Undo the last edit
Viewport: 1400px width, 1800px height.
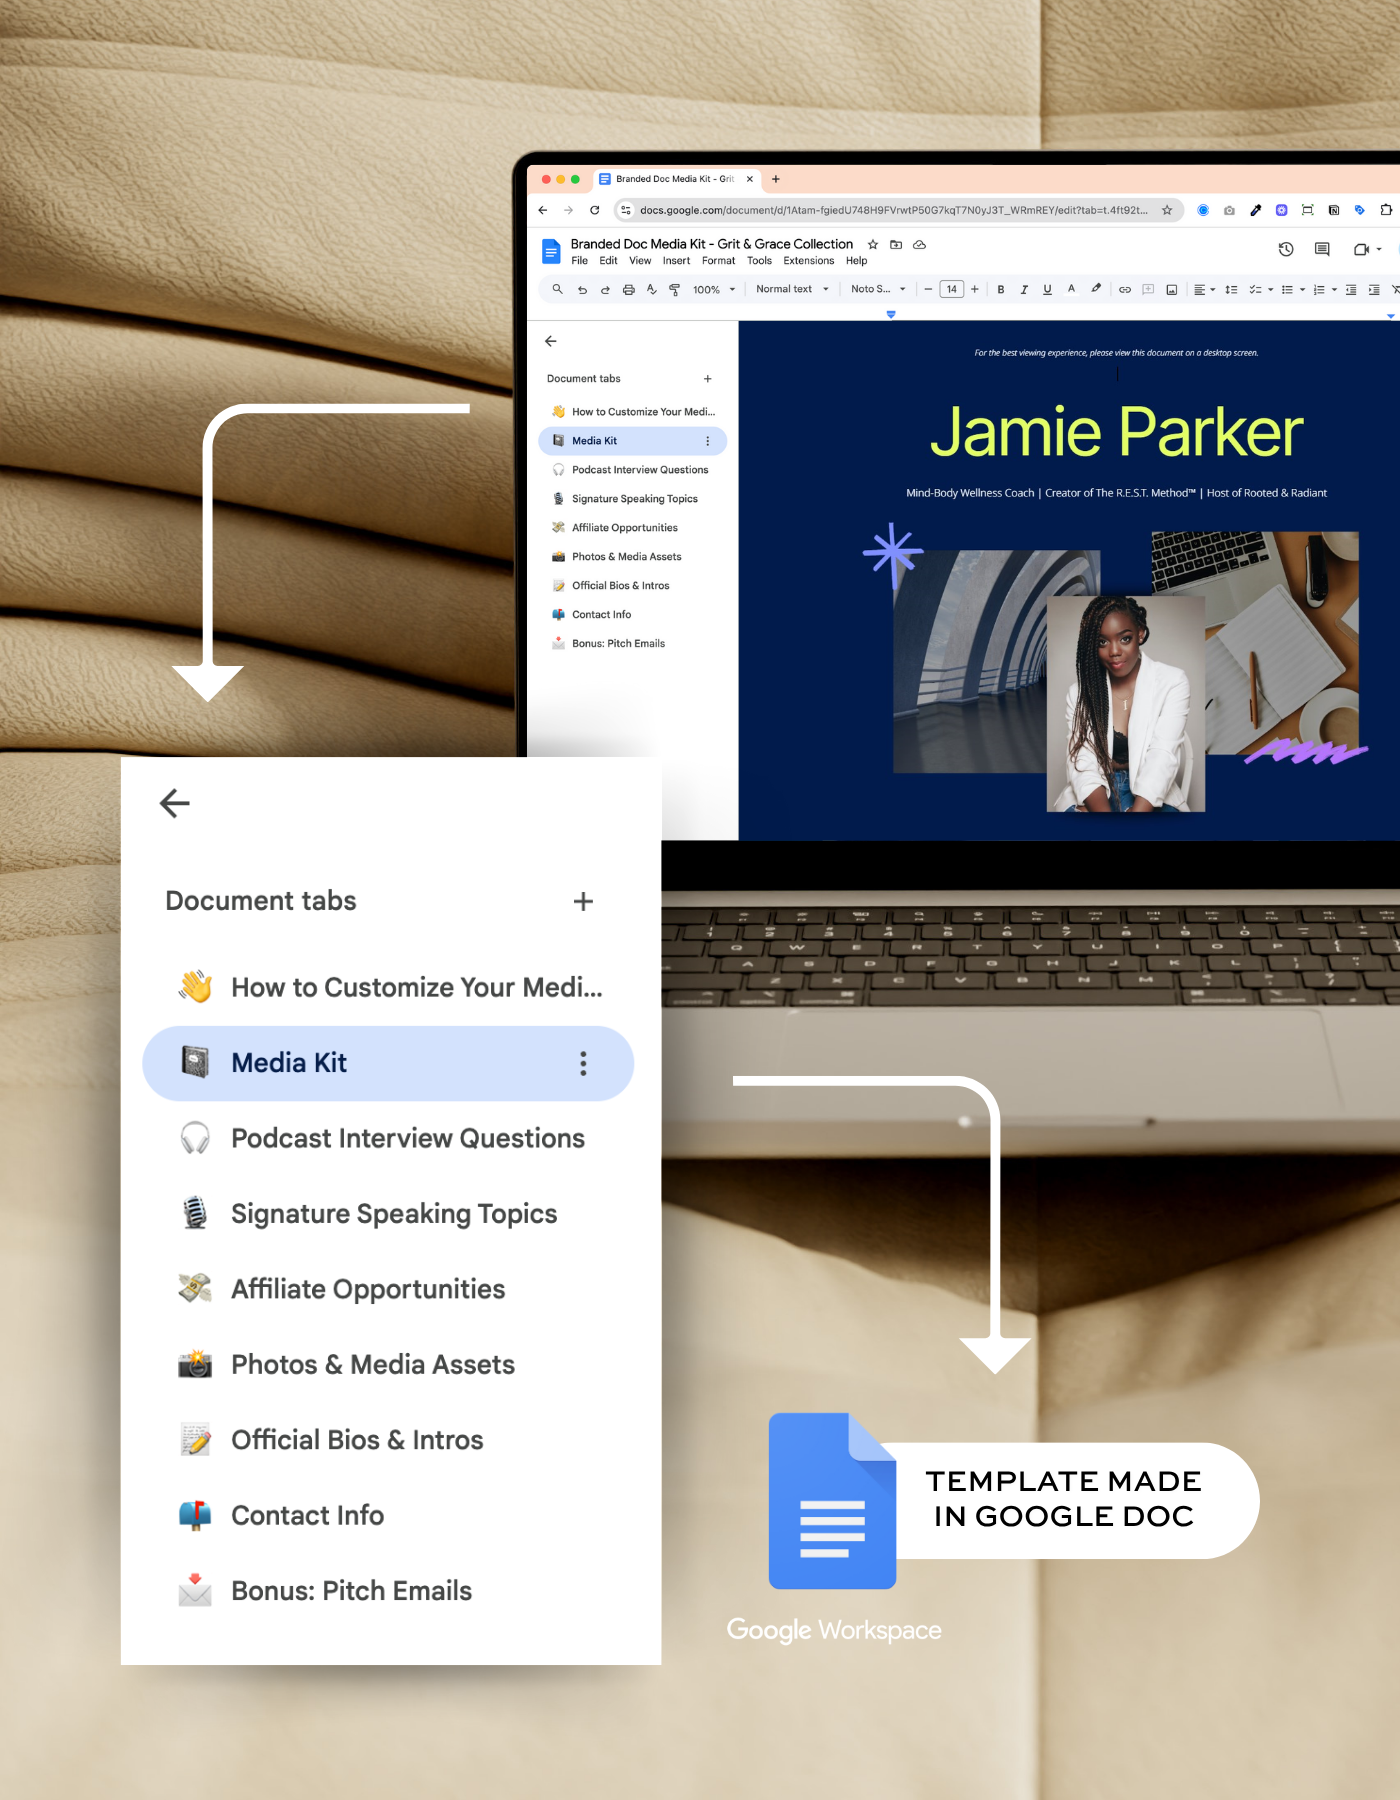pos(582,290)
